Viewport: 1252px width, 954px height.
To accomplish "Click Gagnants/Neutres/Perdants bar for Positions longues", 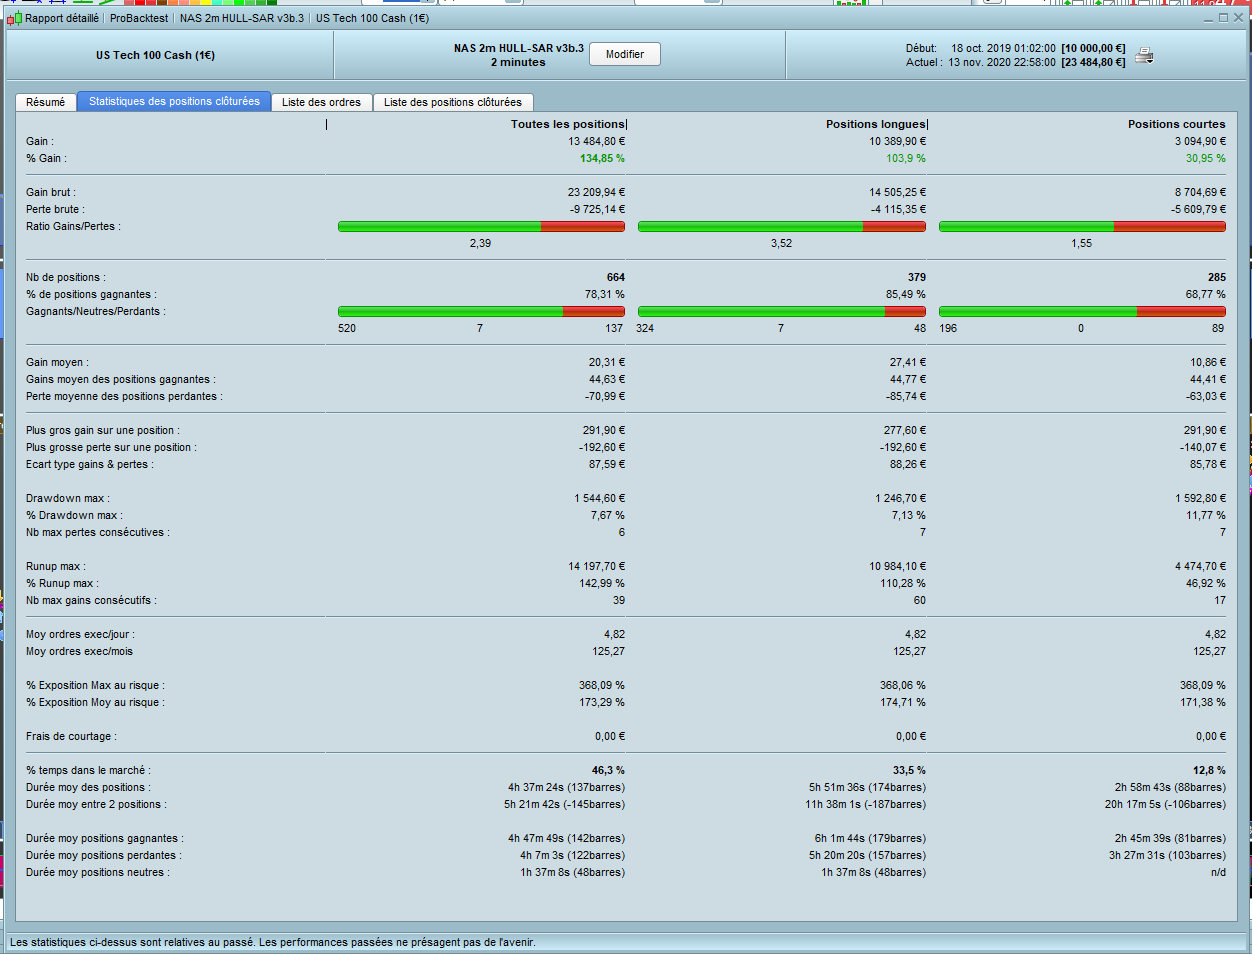I will click(782, 312).
